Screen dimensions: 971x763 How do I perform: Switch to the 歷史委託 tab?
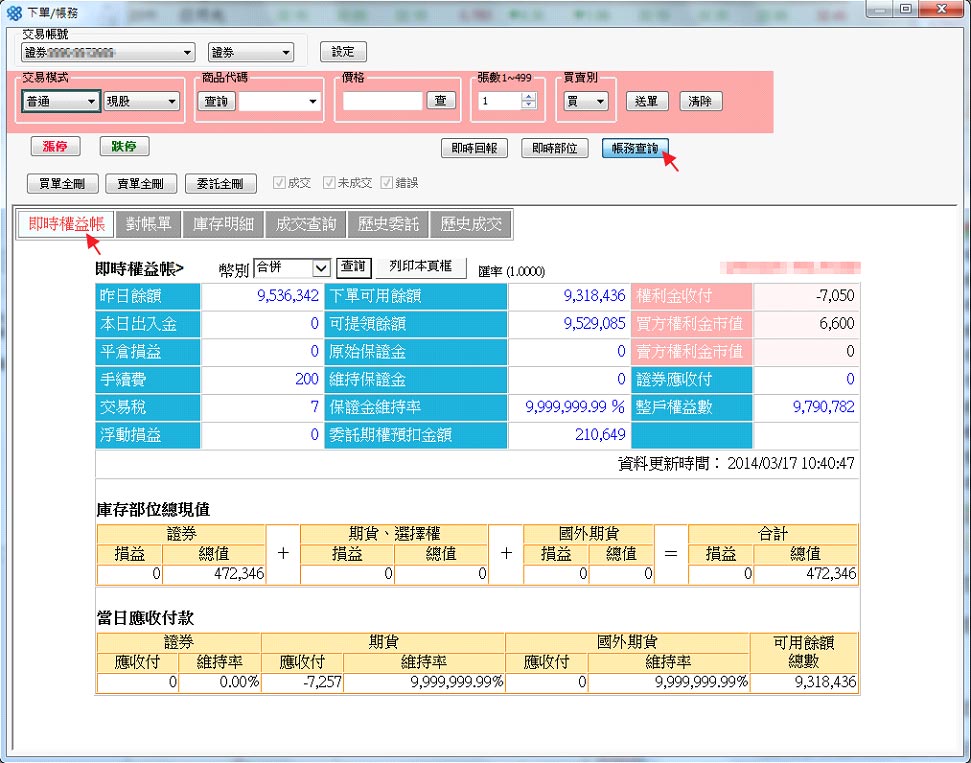tap(389, 224)
